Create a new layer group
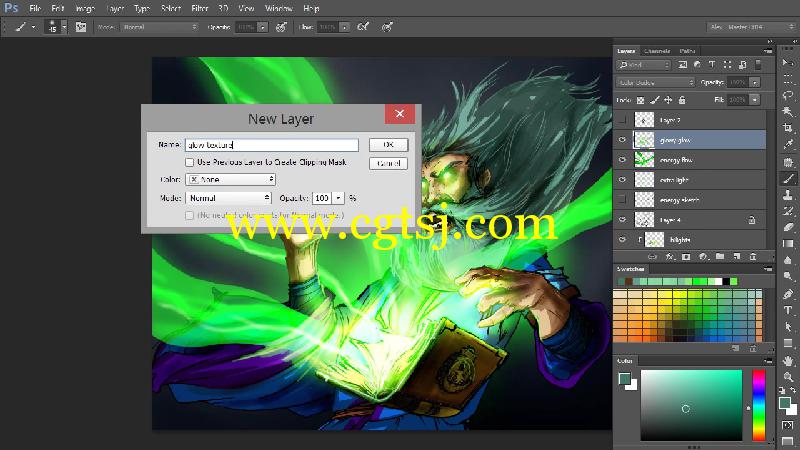Screen dimensions: 800x450 click(x=720, y=257)
